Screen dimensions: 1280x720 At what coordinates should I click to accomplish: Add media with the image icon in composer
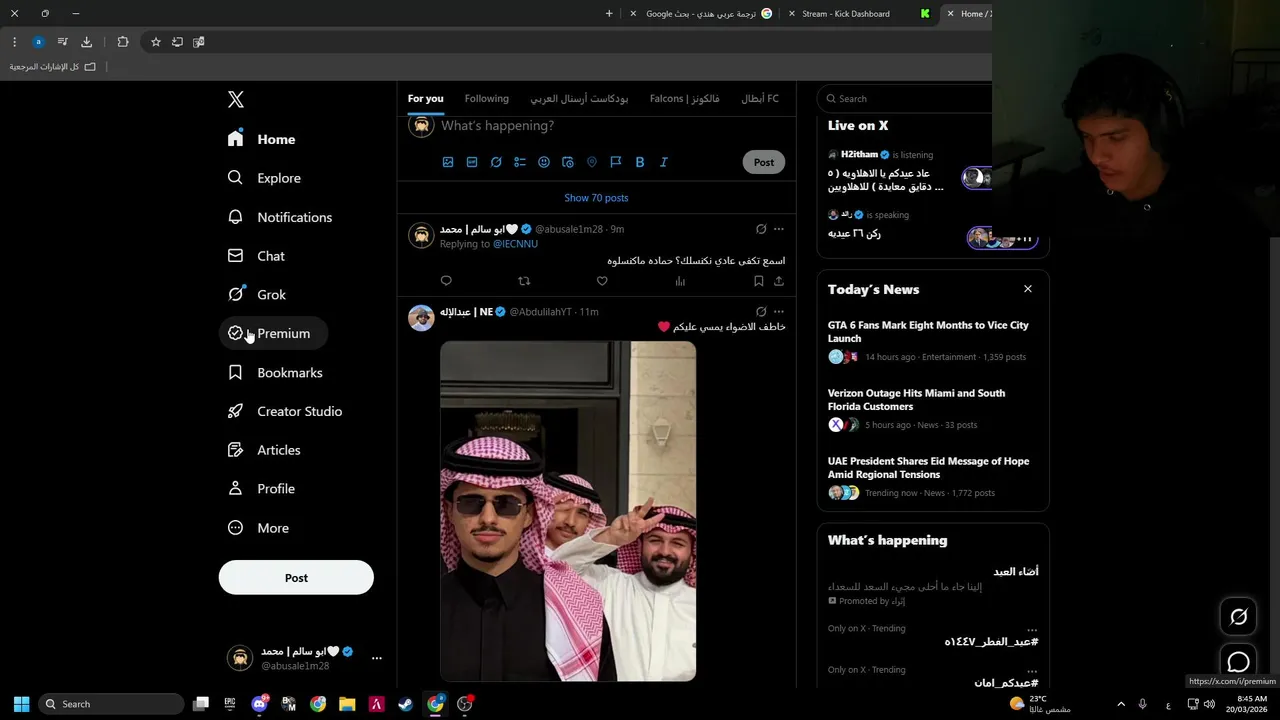(448, 162)
